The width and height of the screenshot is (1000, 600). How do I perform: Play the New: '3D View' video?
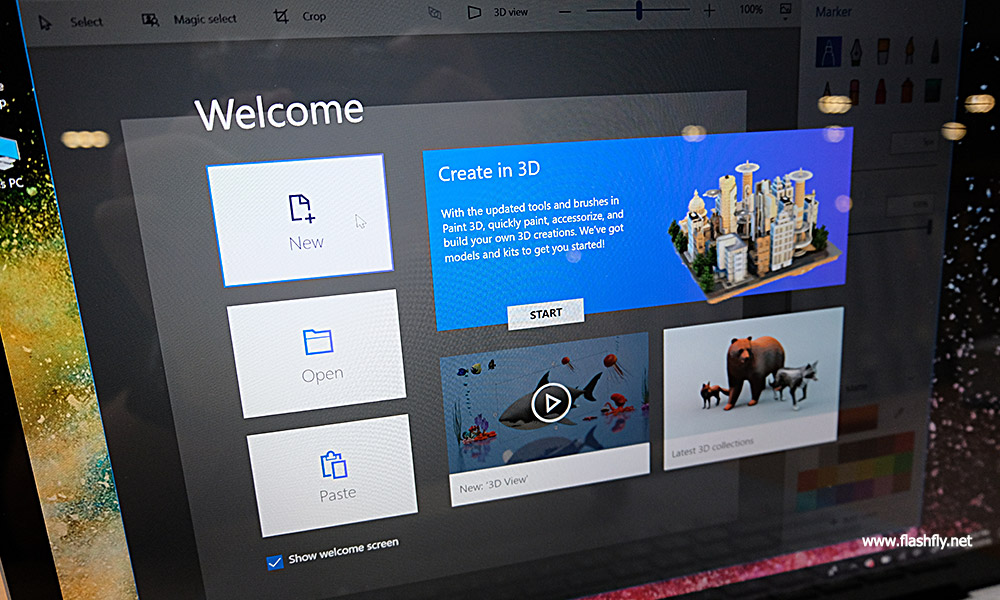tap(550, 402)
